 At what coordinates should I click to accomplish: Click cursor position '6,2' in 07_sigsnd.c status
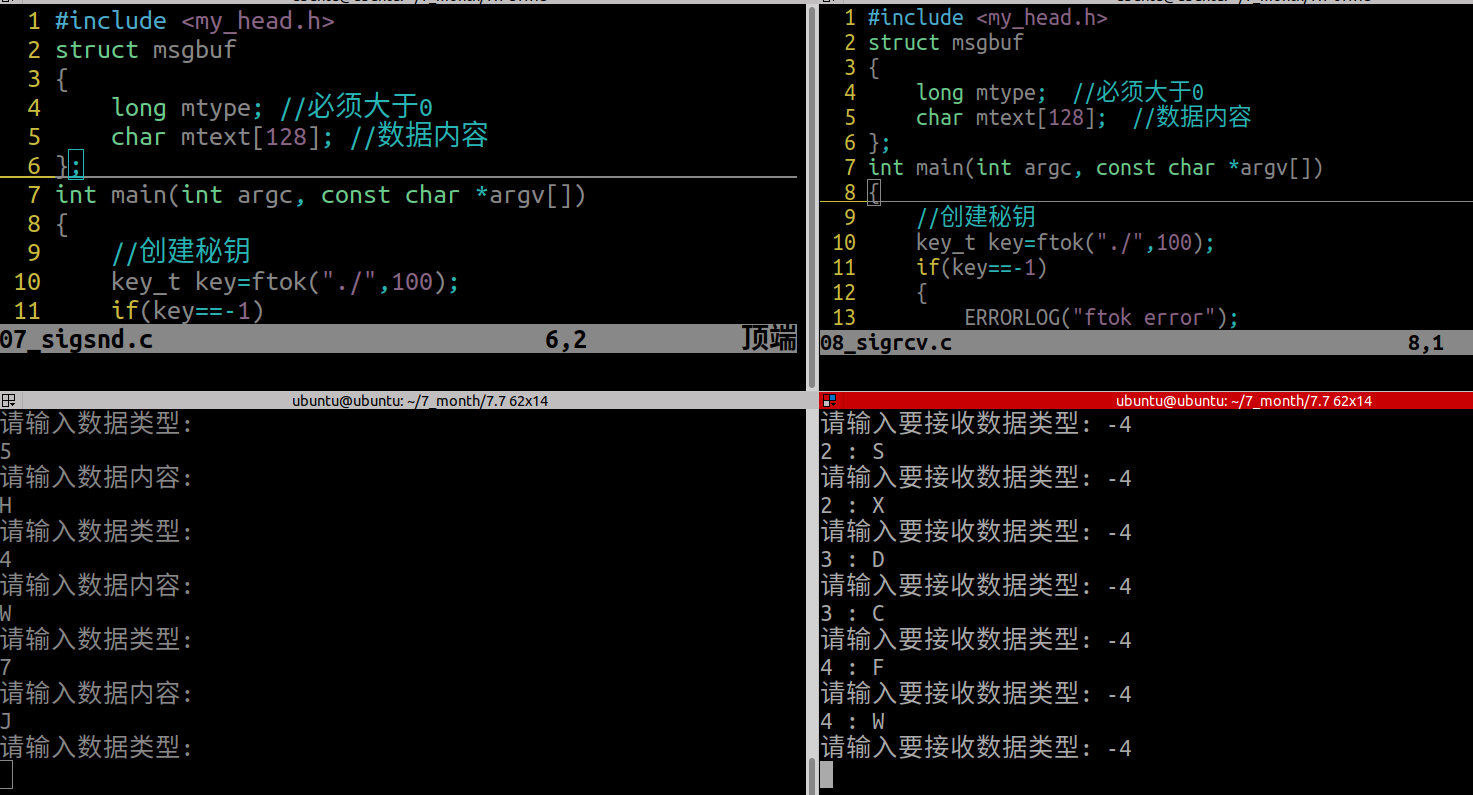click(x=566, y=340)
